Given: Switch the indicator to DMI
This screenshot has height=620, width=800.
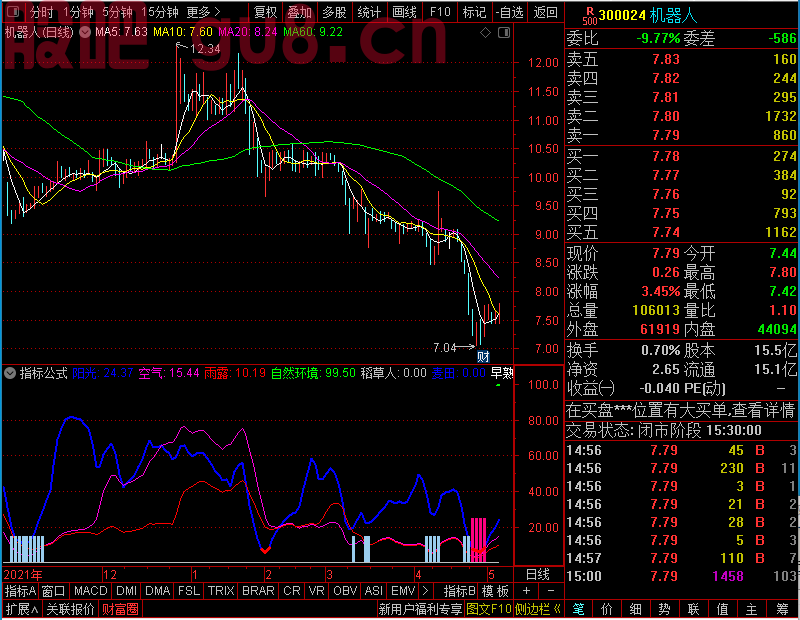Looking at the screenshot, I should click(x=127, y=591).
